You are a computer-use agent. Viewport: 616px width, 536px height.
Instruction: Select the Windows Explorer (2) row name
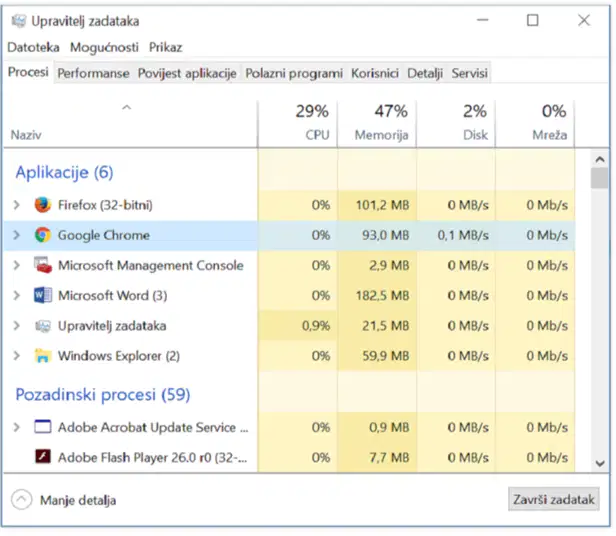(x=119, y=356)
